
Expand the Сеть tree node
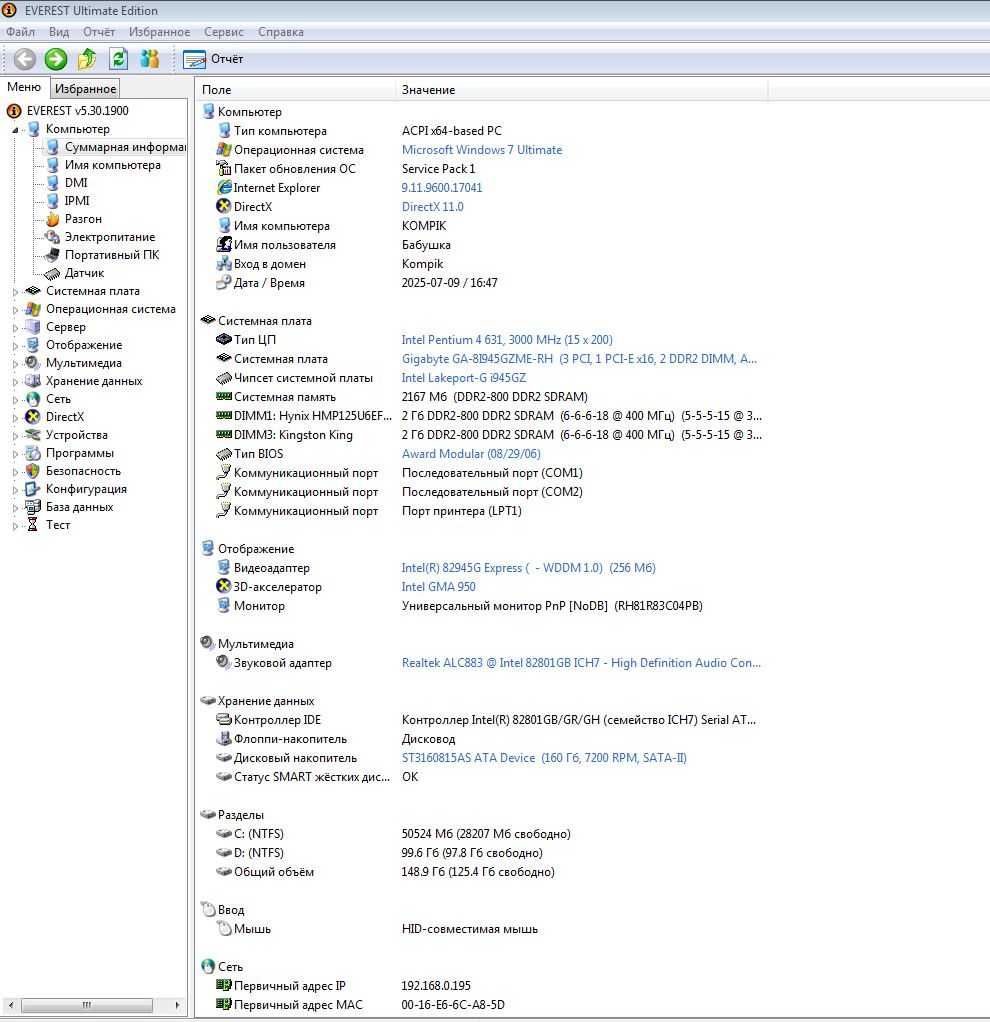[x=15, y=400]
